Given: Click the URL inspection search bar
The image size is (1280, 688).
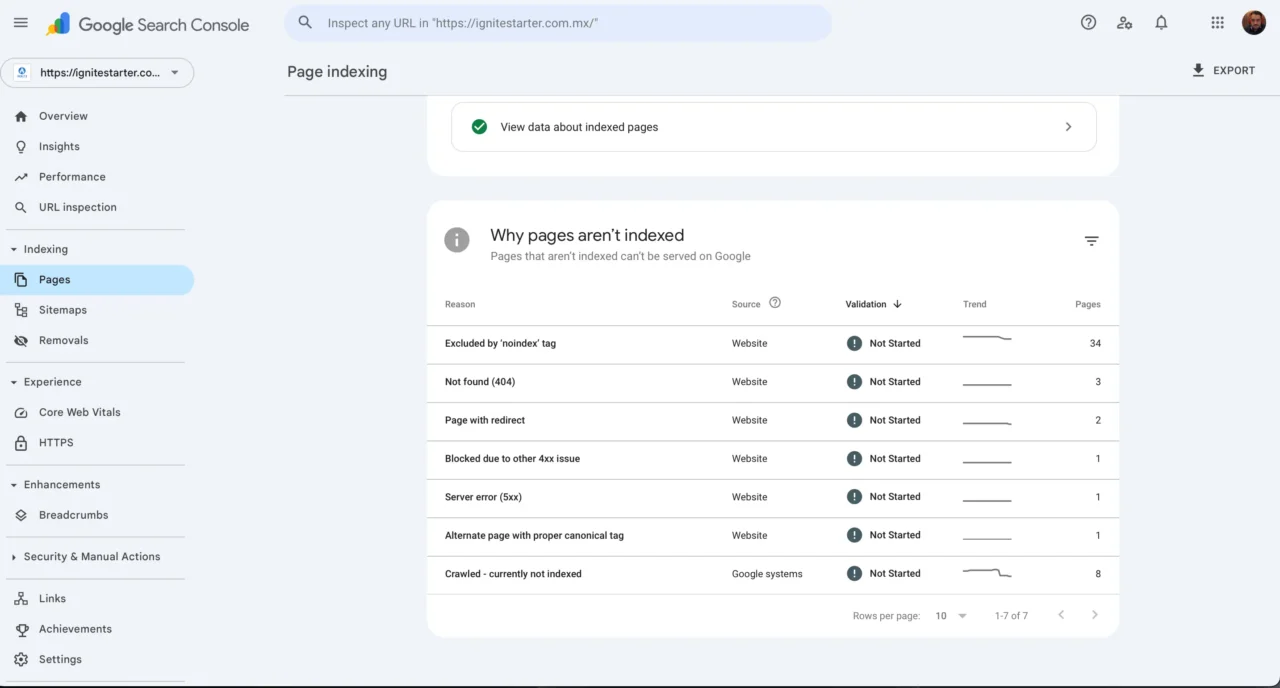Looking at the screenshot, I should coord(557,22).
